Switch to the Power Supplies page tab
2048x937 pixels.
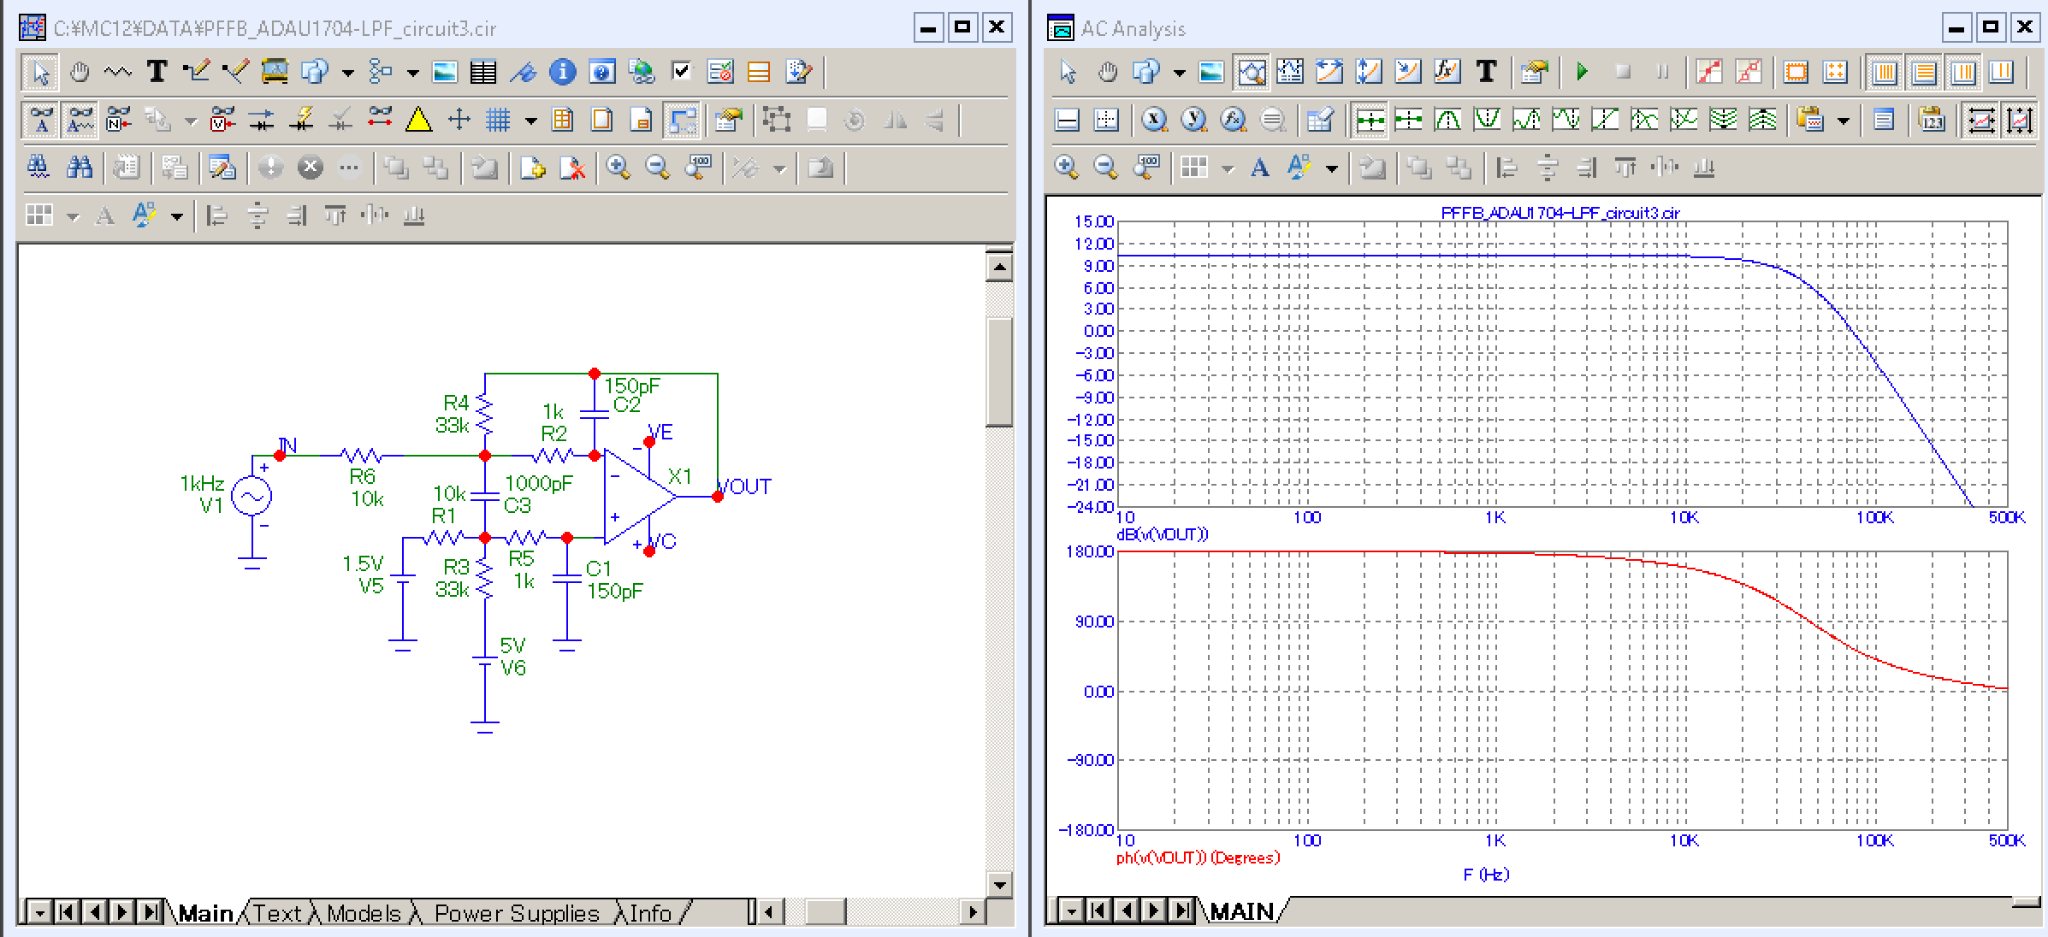point(516,913)
